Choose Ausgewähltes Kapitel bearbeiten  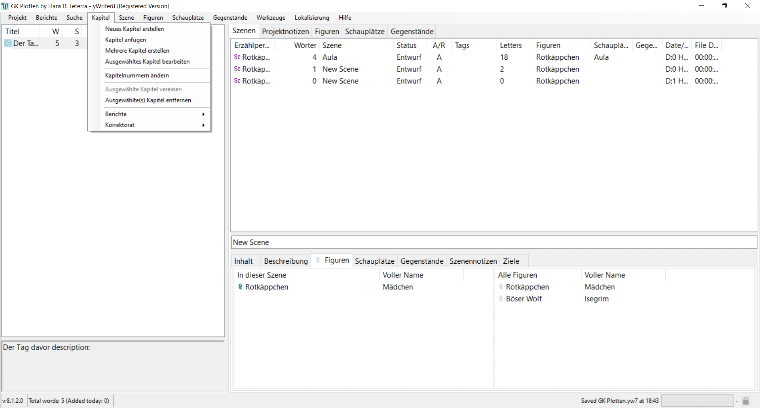tap(149, 62)
